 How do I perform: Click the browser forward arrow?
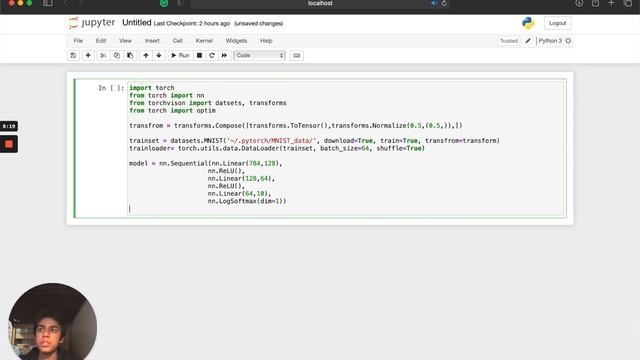pos(81,3)
